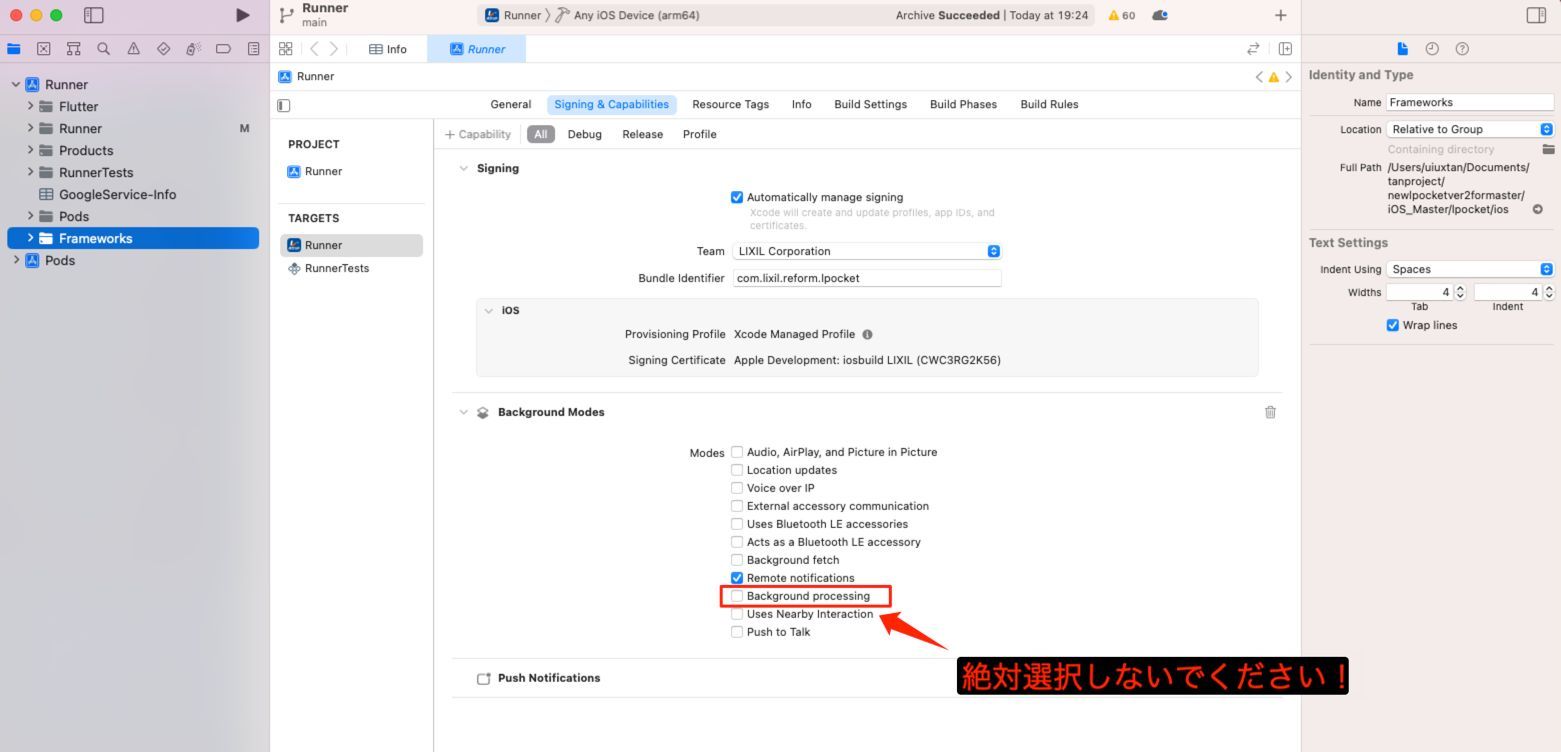Disable Remote notifications checkbox
Viewport: 1561px width, 752px height.
737,578
